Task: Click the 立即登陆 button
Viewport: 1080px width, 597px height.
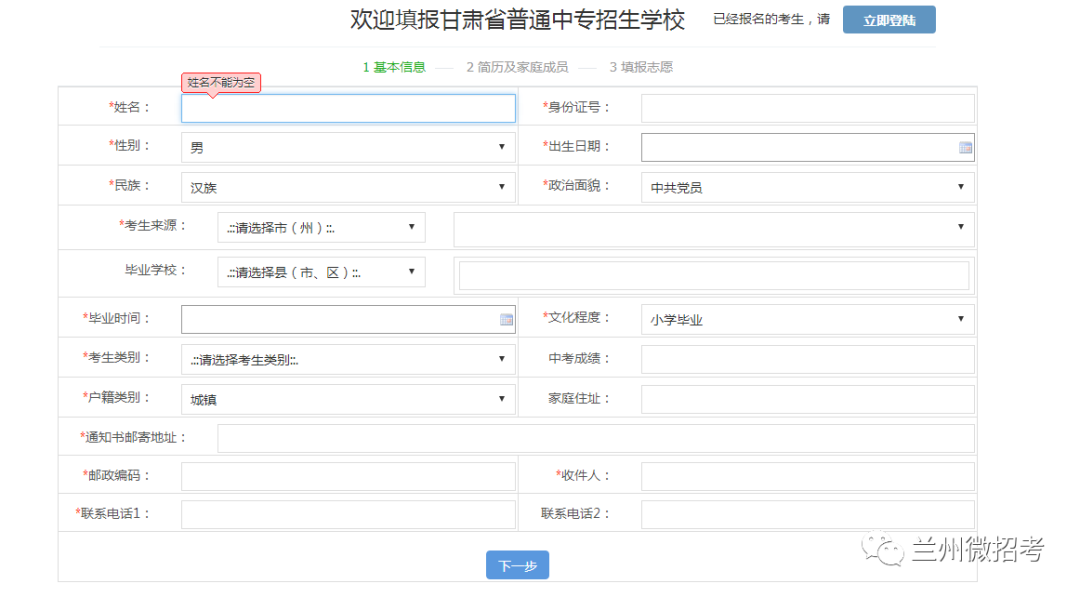Action: (x=888, y=20)
